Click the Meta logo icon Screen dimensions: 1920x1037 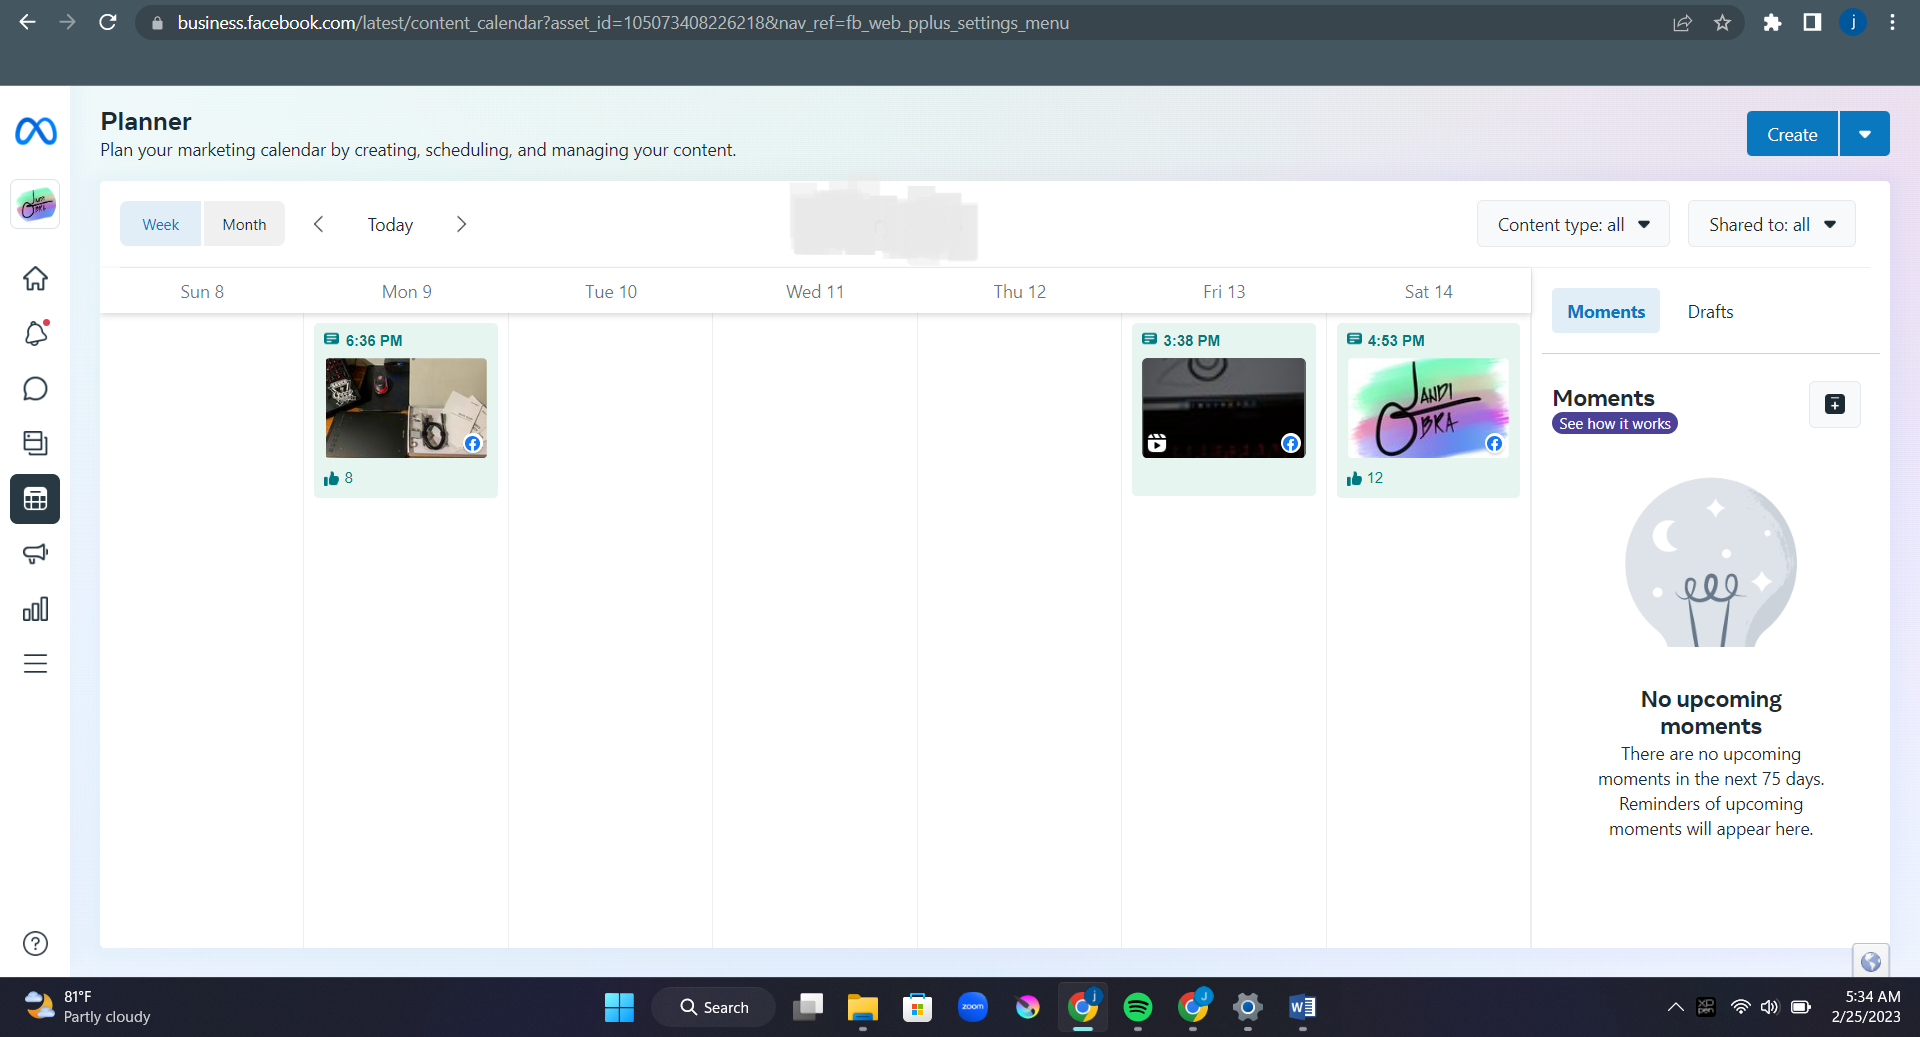tap(35, 131)
